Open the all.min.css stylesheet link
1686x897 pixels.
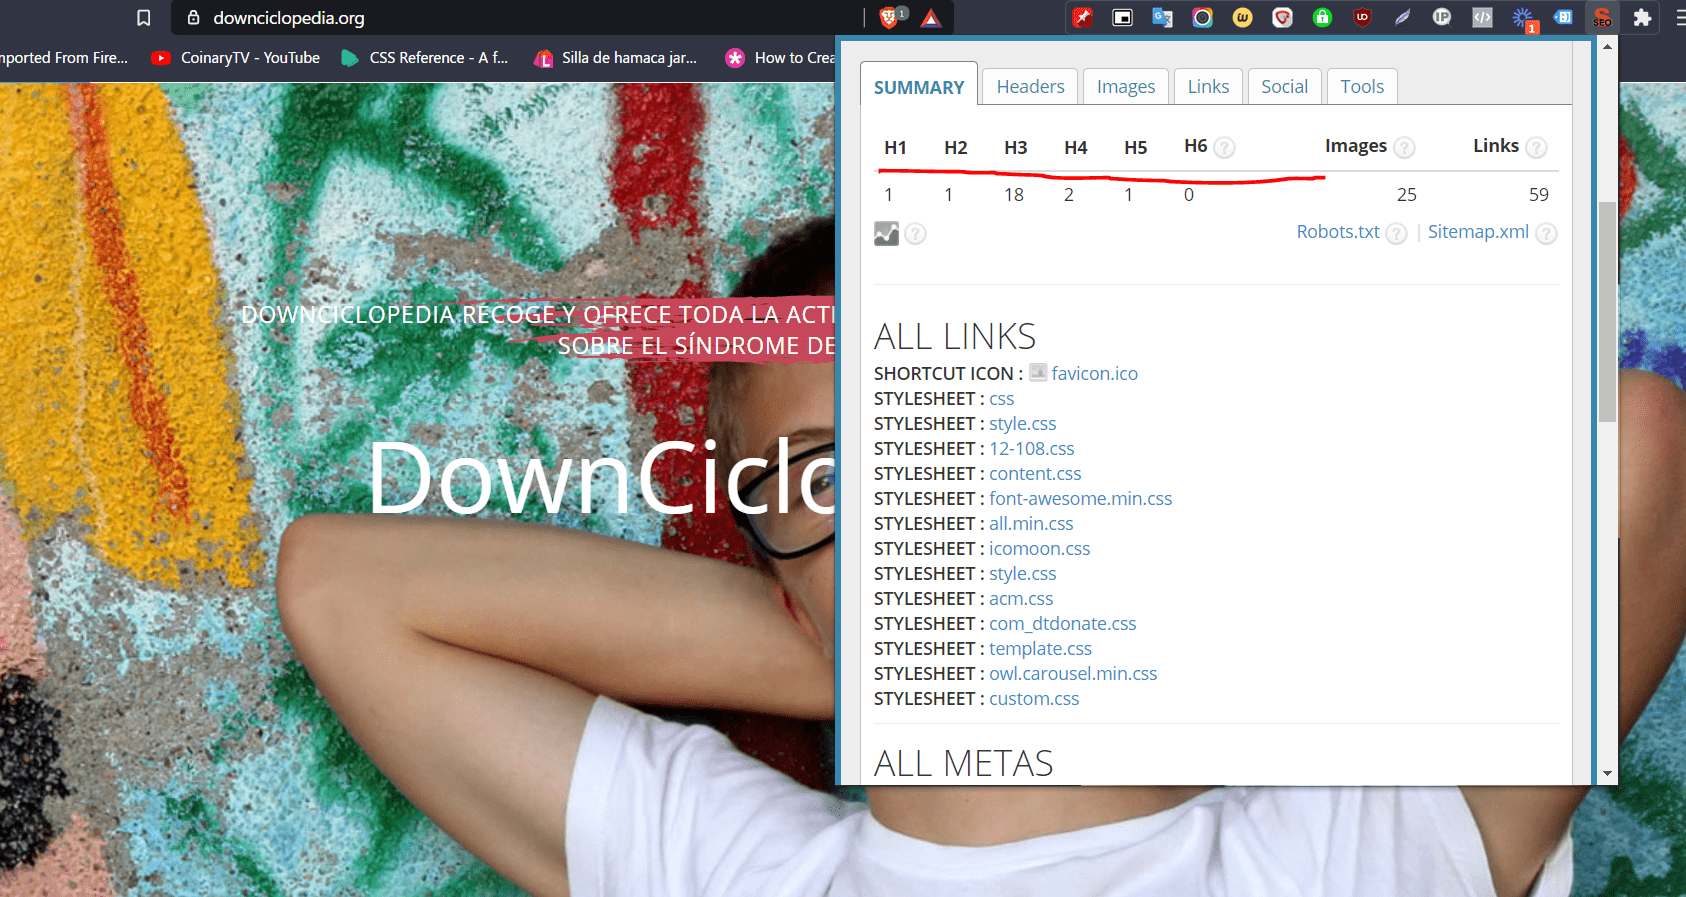[1031, 524]
